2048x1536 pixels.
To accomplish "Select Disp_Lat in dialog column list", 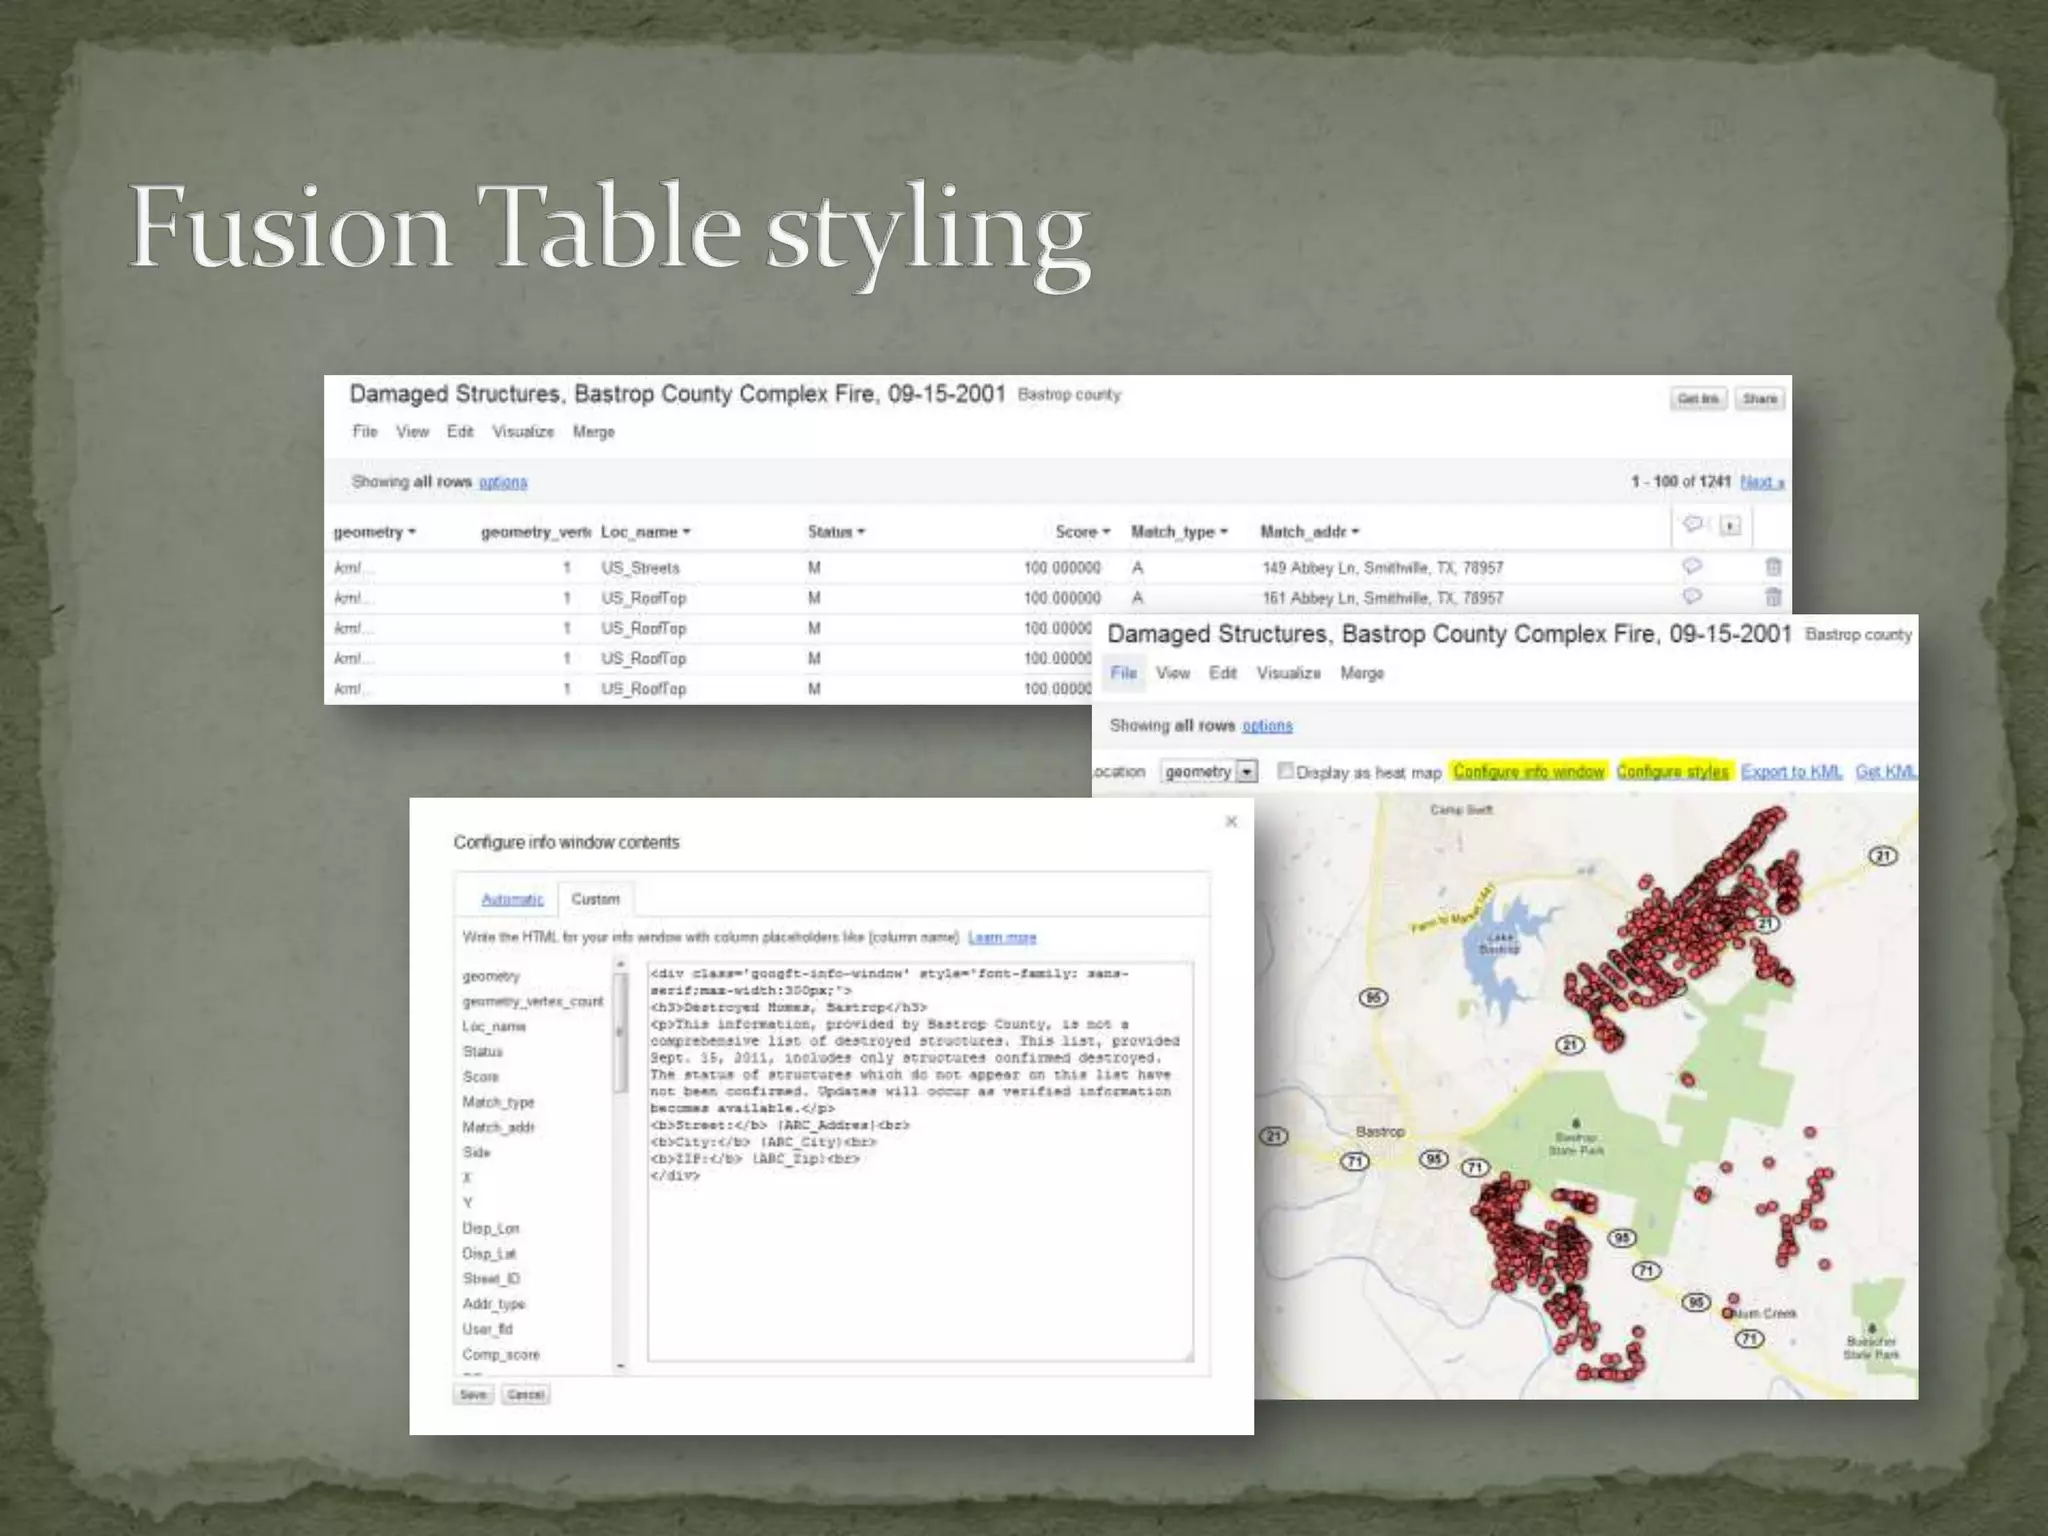I will click(x=489, y=1253).
